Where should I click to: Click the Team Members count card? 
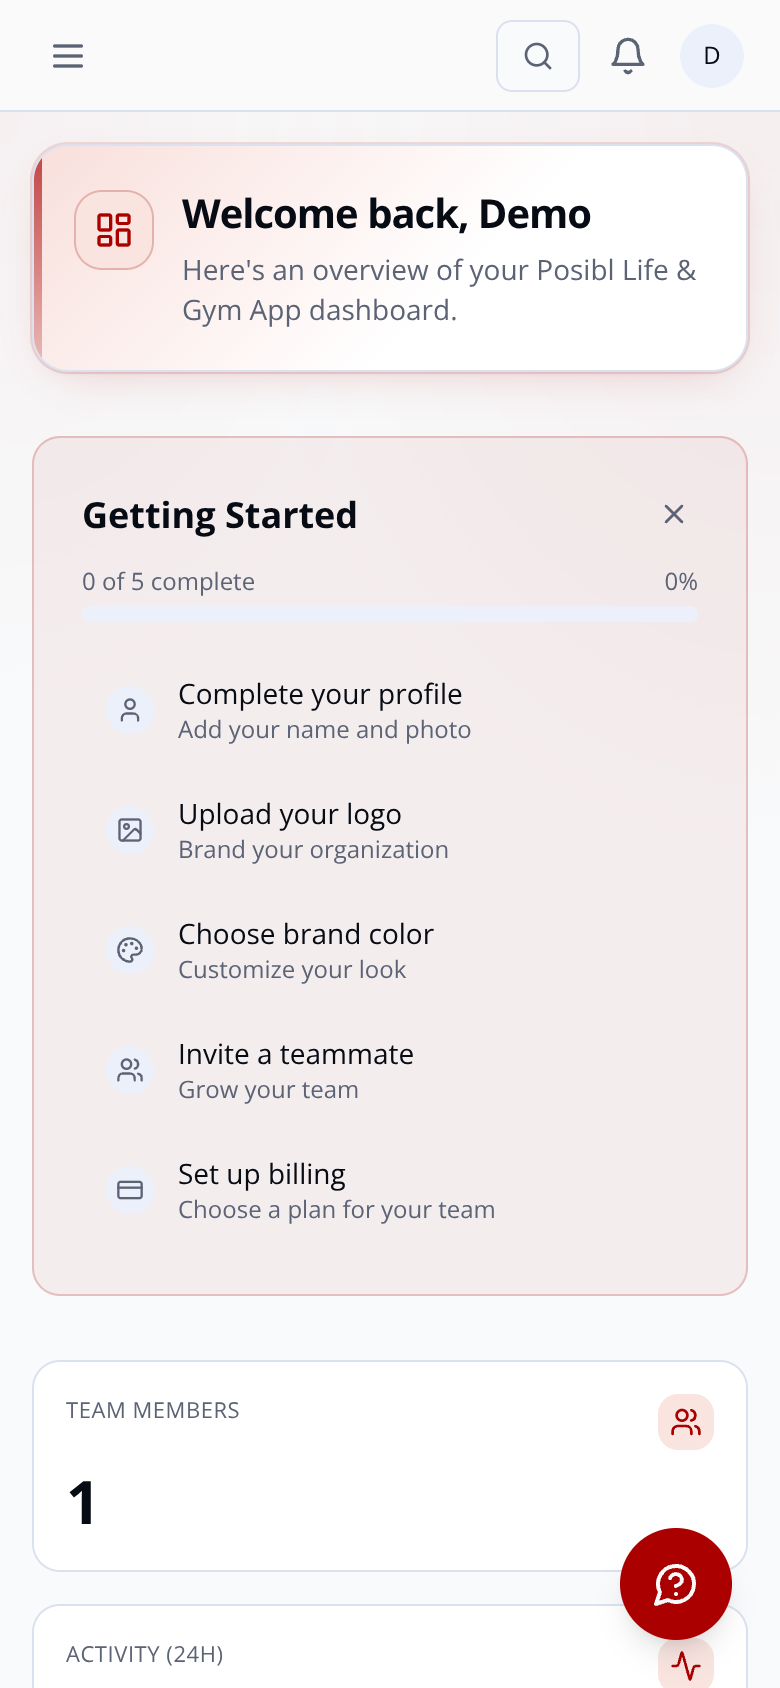click(390, 1466)
